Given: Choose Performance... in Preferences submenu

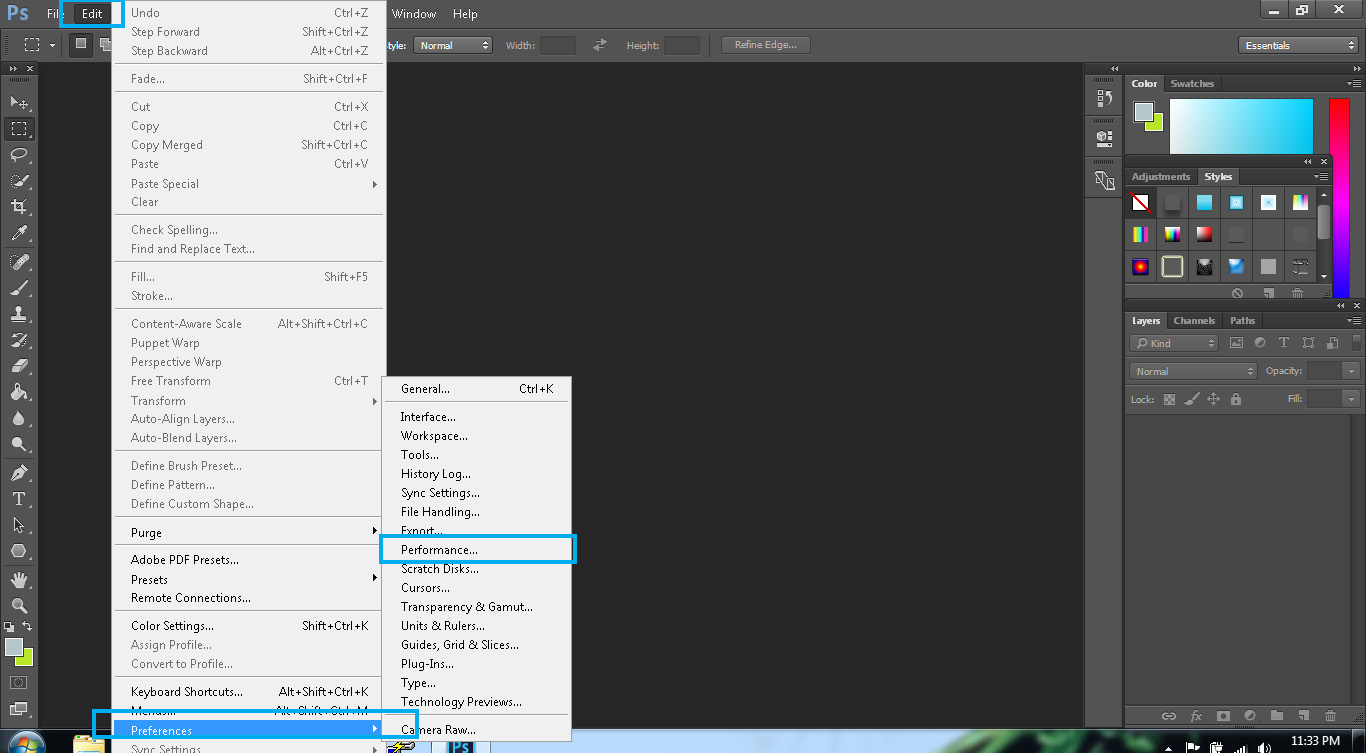Looking at the screenshot, I should tap(477, 550).
